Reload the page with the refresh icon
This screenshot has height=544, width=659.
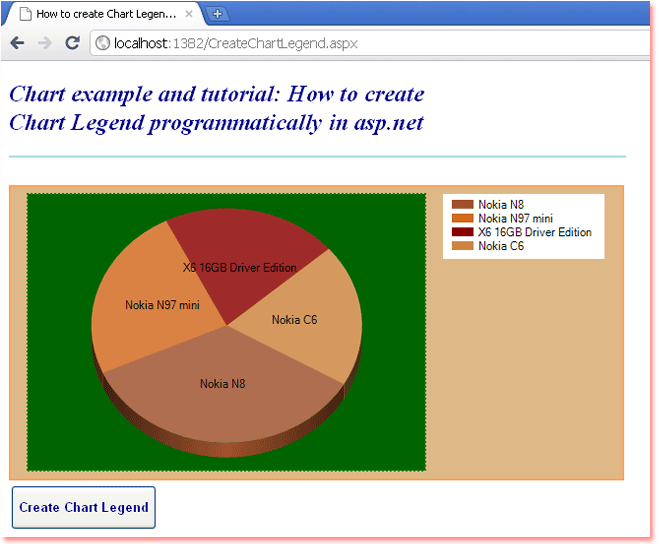pyautogui.click(x=72, y=42)
